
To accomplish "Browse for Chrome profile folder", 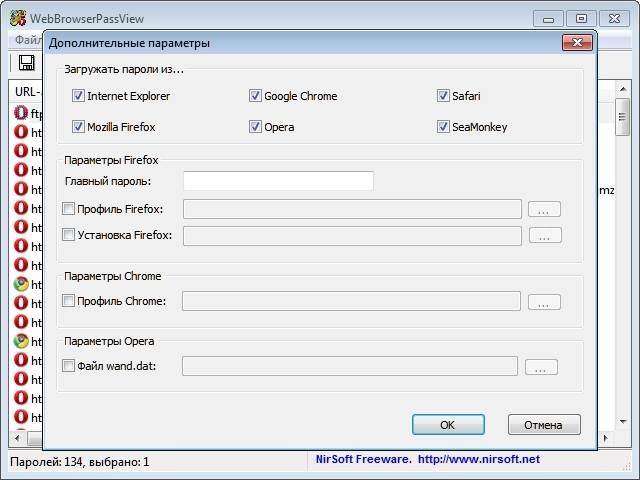I will (x=544, y=302).
